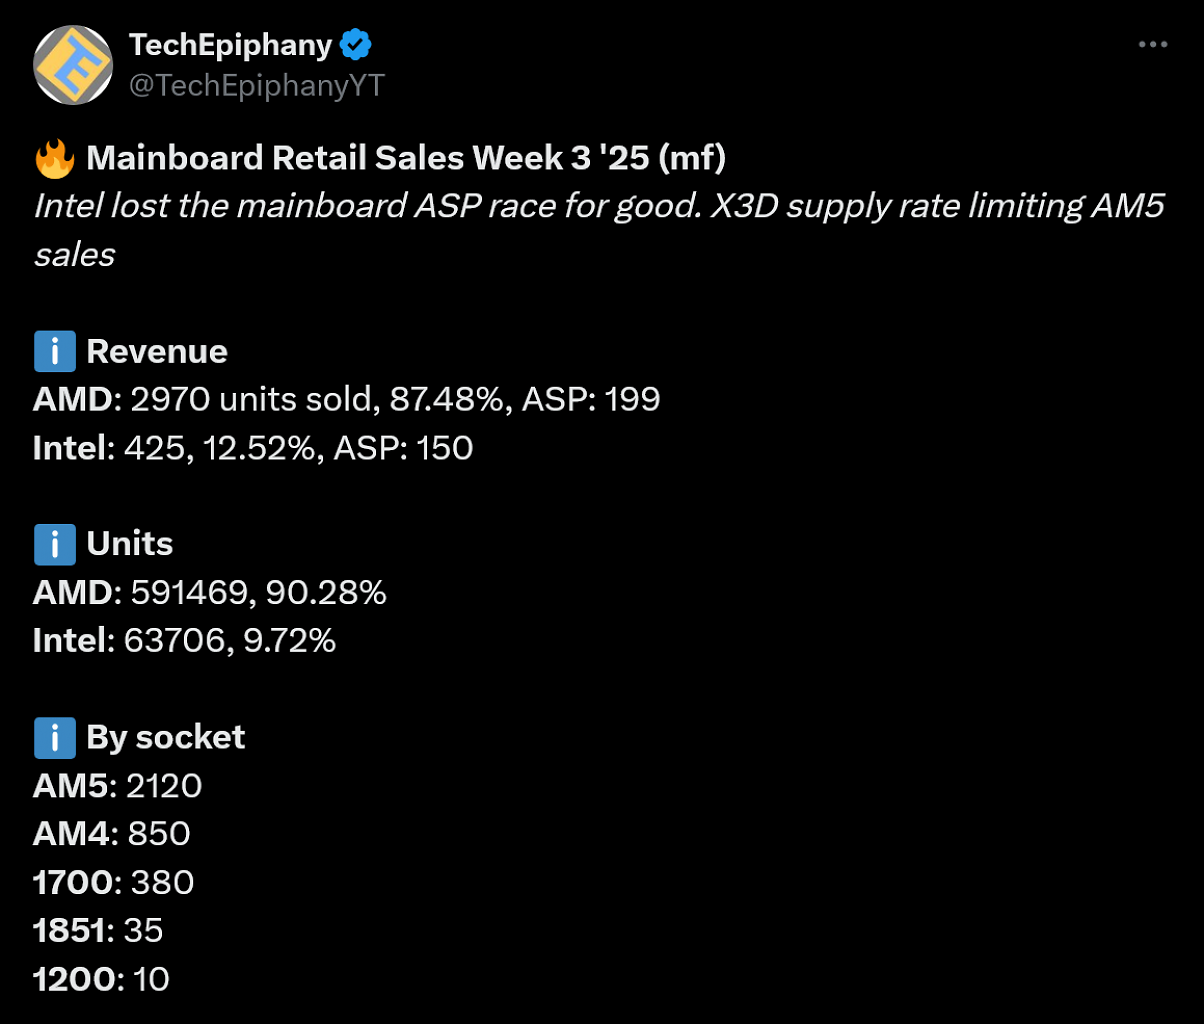1204x1024 pixels.
Task: Open the three-dot more options menu
Action: click(x=1153, y=45)
